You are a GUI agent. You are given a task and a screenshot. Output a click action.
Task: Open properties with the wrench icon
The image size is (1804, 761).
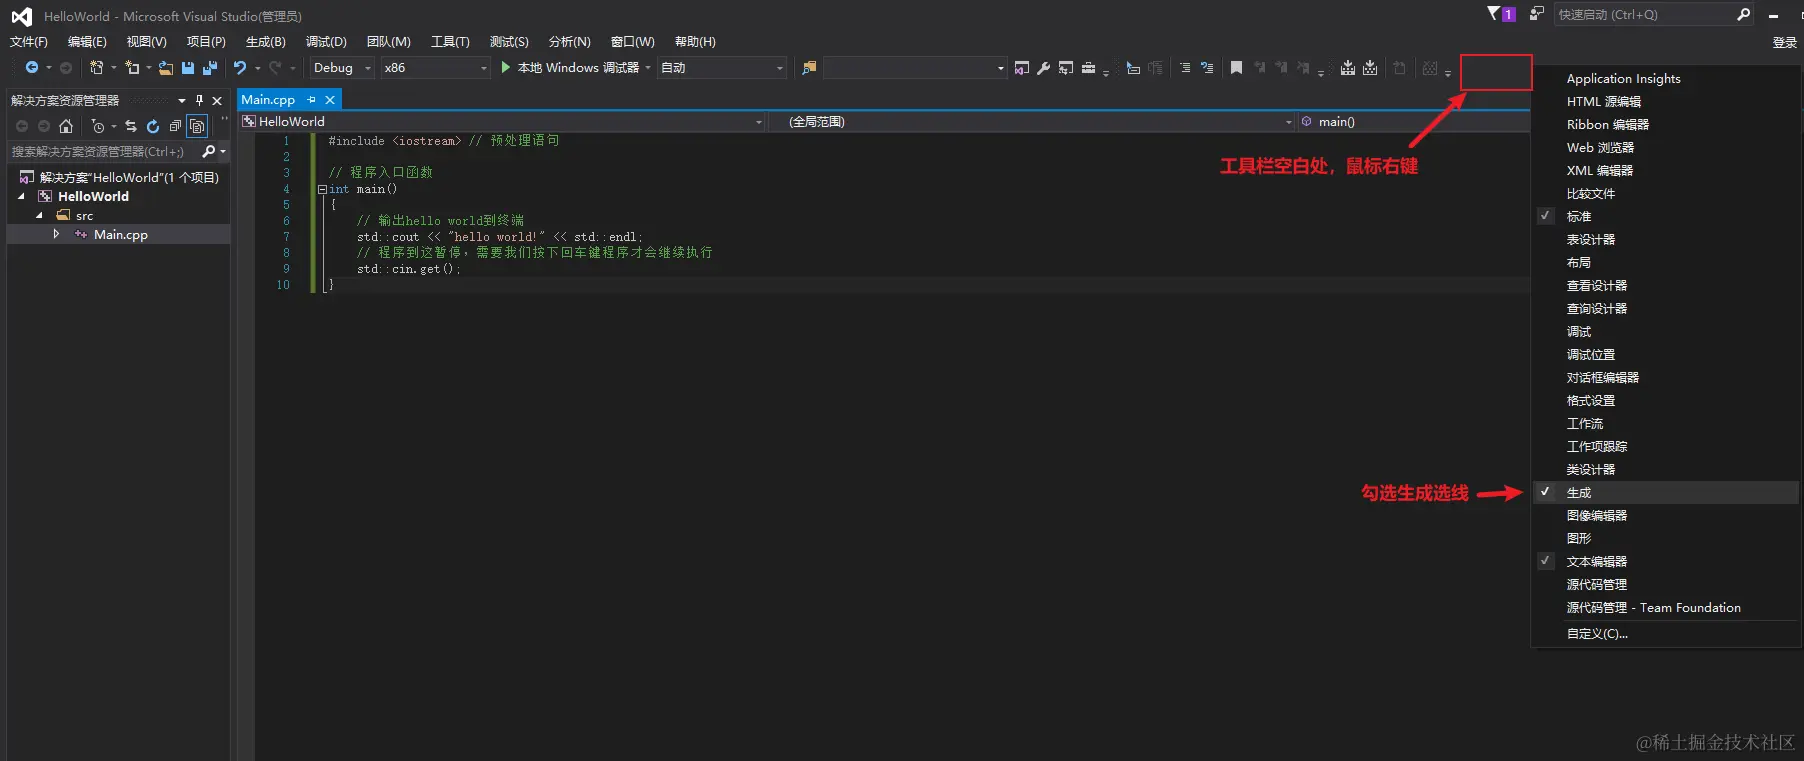pyautogui.click(x=1043, y=68)
